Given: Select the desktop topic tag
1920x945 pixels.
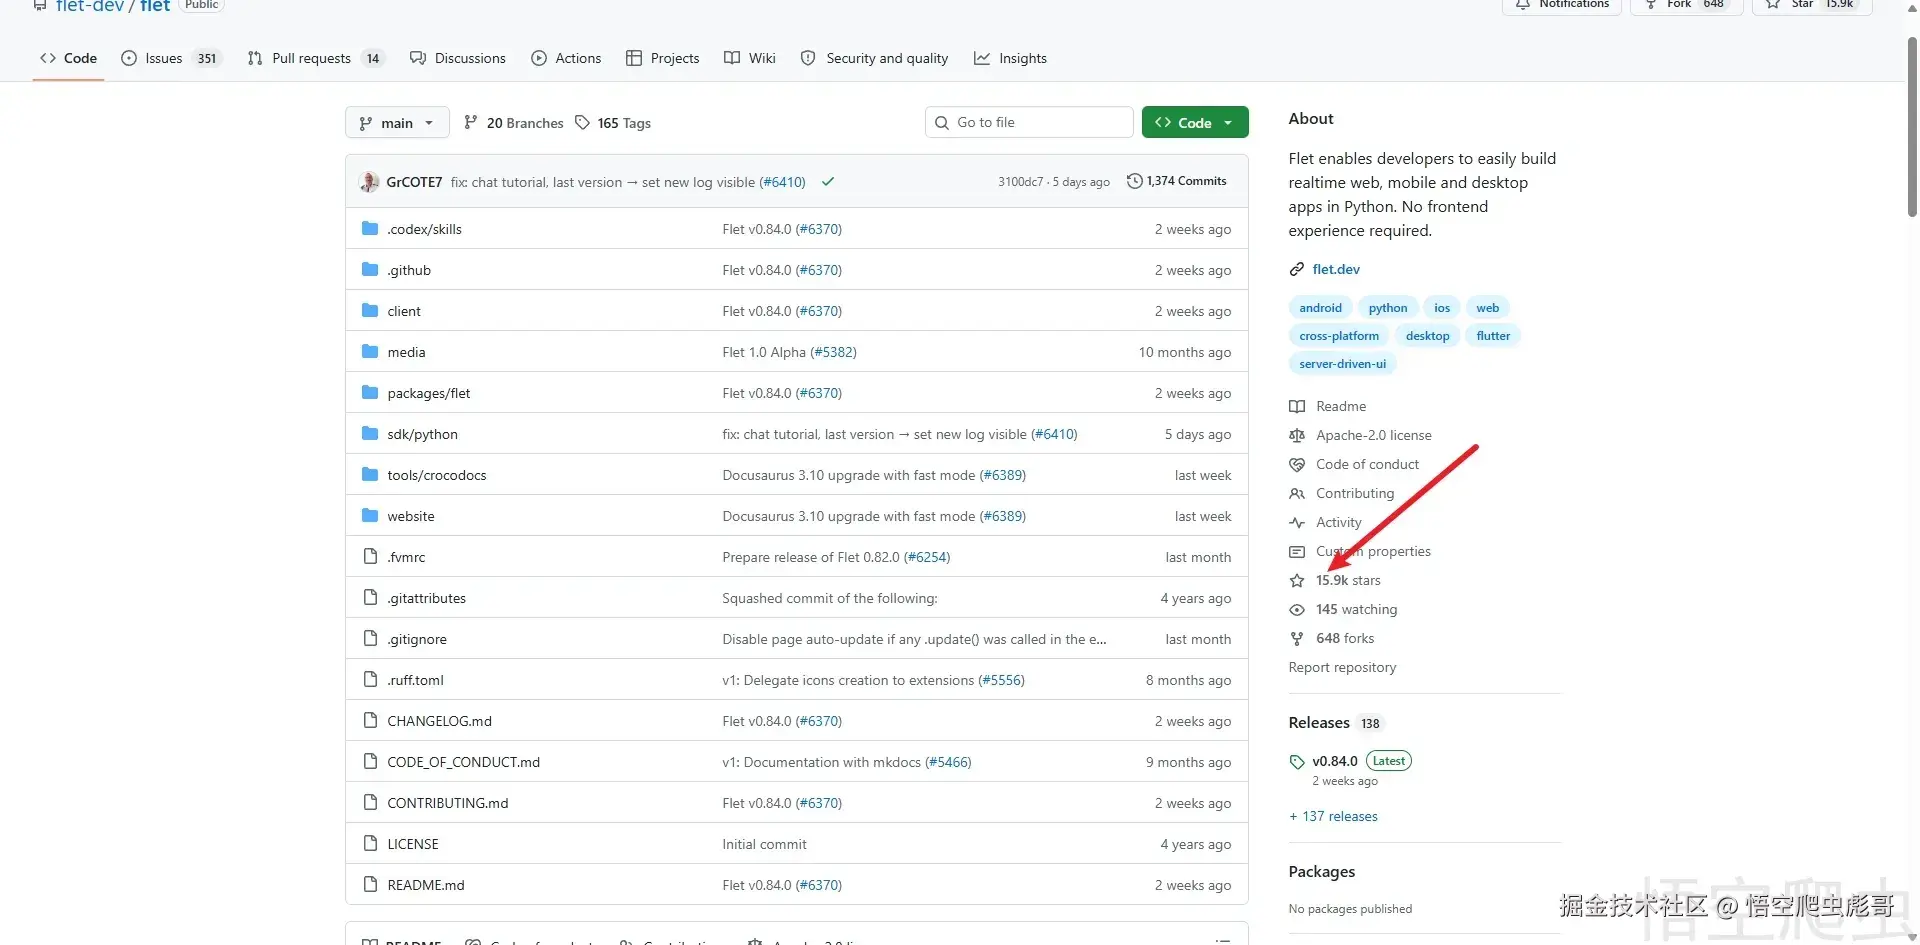Looking at the screenshot, I should [x=1427, y=336].
